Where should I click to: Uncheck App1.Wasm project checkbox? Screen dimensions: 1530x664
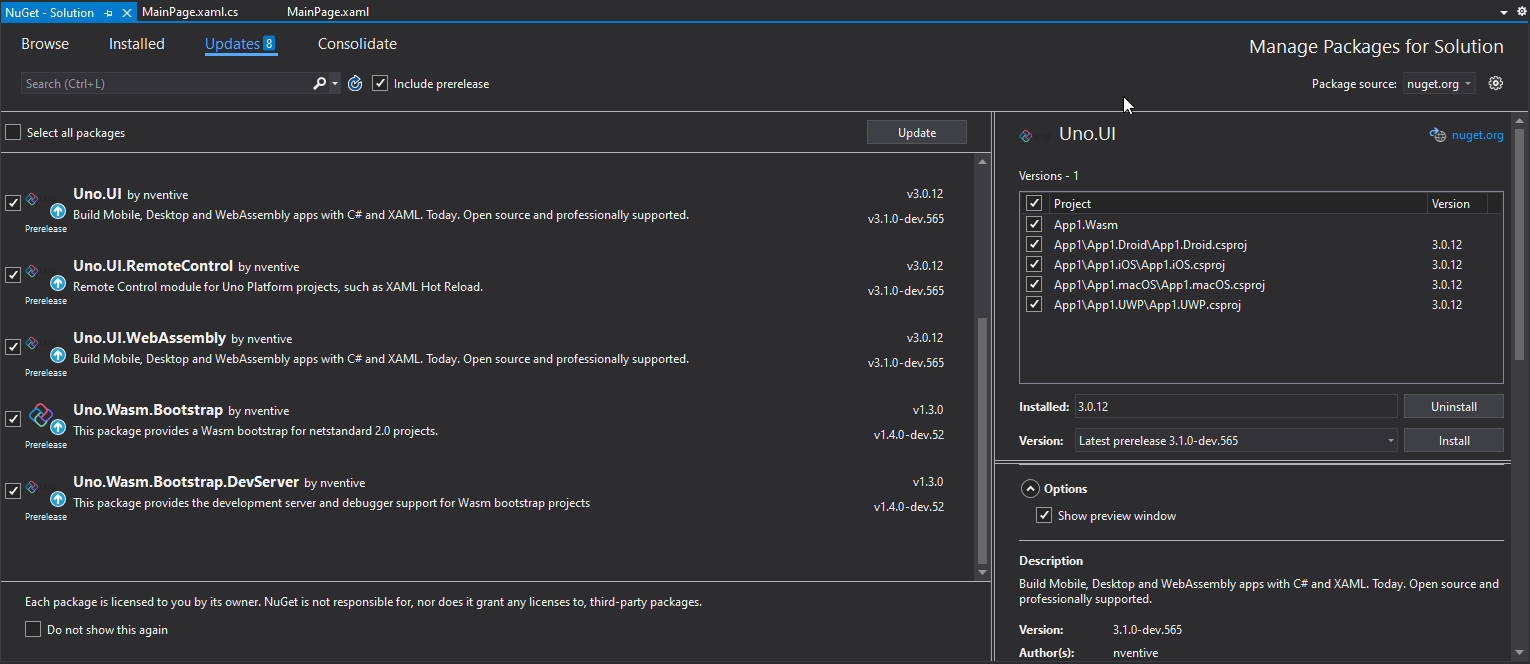[x=1034, y=225]
